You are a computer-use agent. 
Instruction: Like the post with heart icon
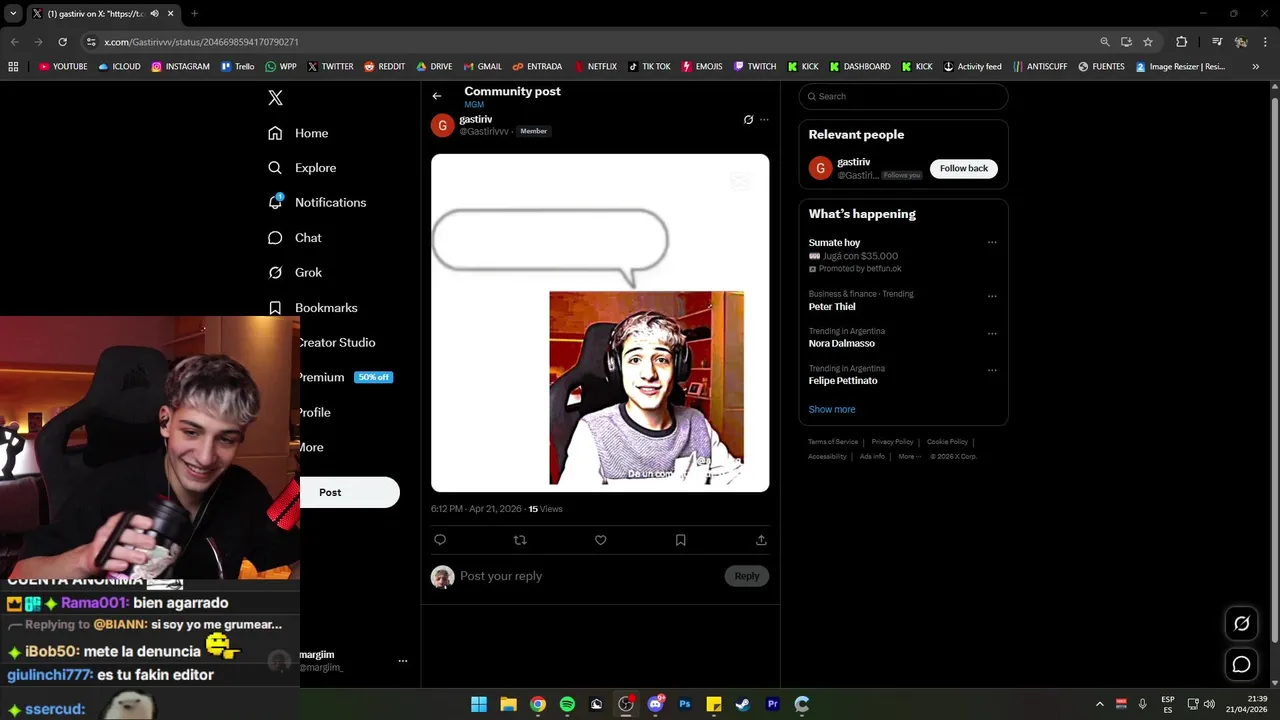[x=601, y=540]
